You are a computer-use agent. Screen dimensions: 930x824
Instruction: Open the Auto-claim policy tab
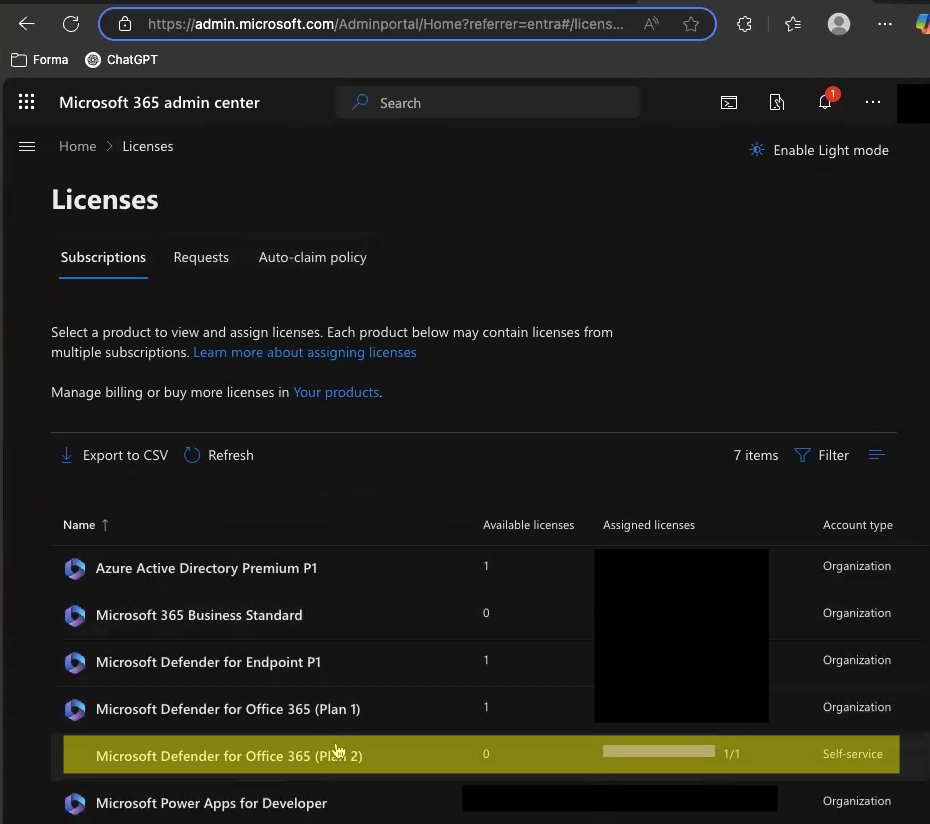coord(312,257)
